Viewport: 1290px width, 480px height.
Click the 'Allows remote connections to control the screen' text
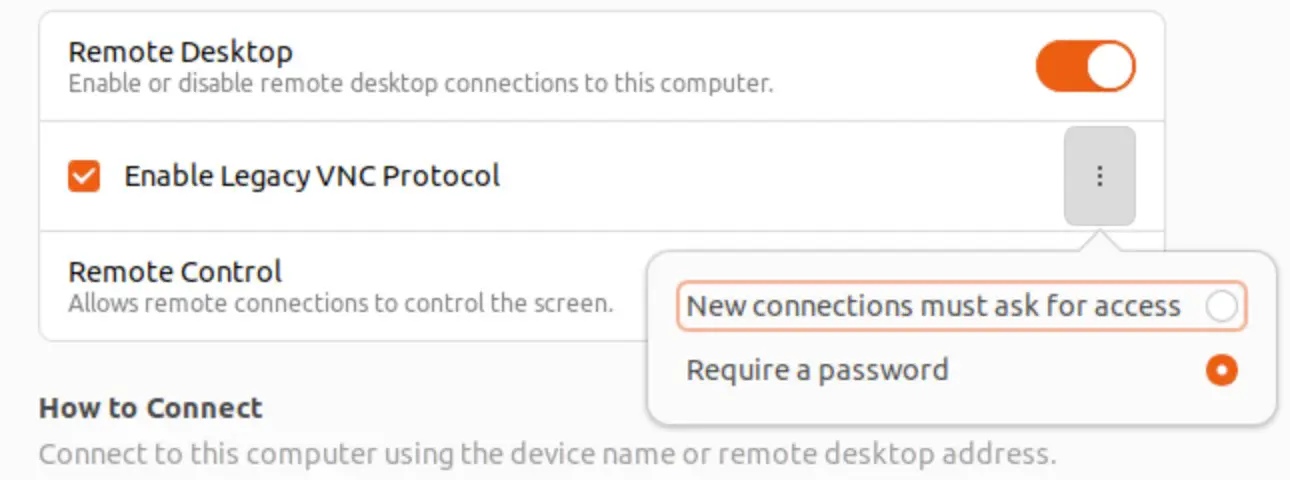(340, 302)
